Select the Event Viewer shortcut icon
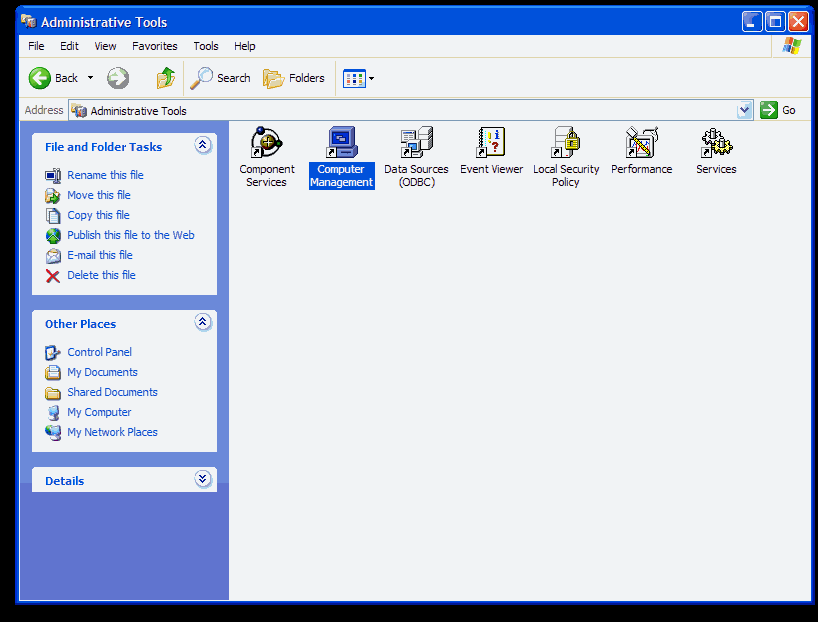 (x=491, y=142)
